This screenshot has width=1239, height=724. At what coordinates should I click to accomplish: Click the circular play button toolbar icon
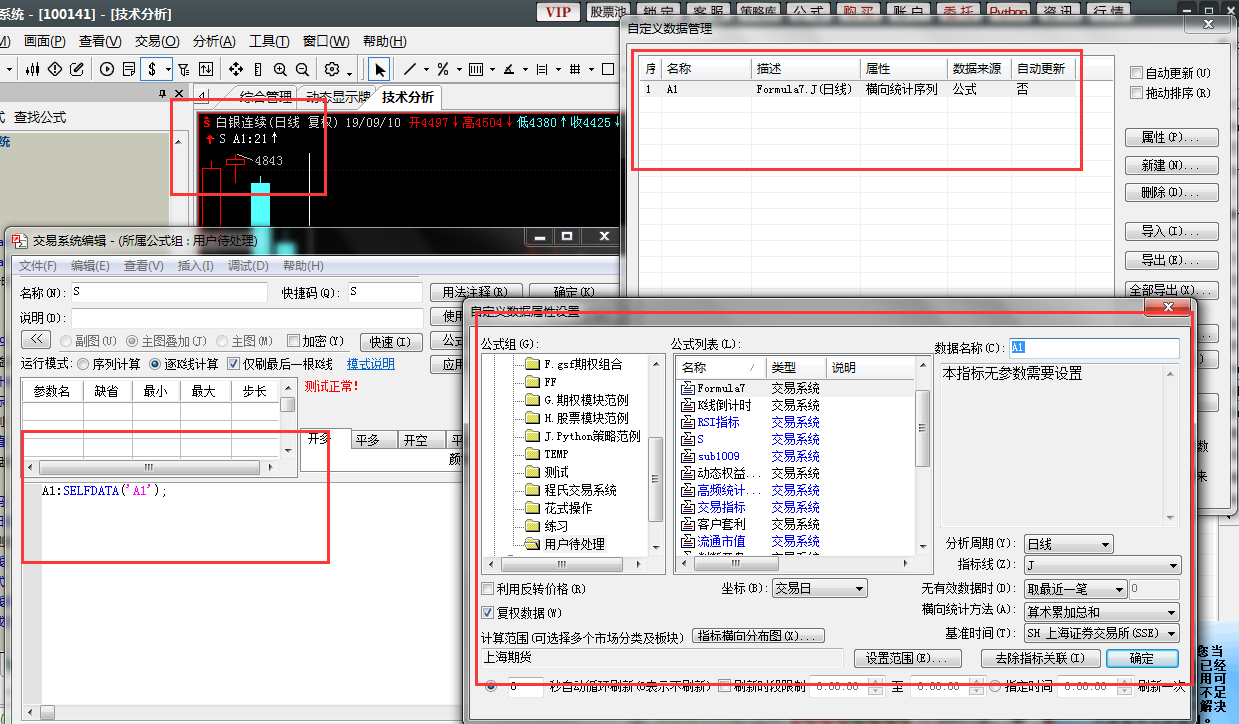click(107, 69)
